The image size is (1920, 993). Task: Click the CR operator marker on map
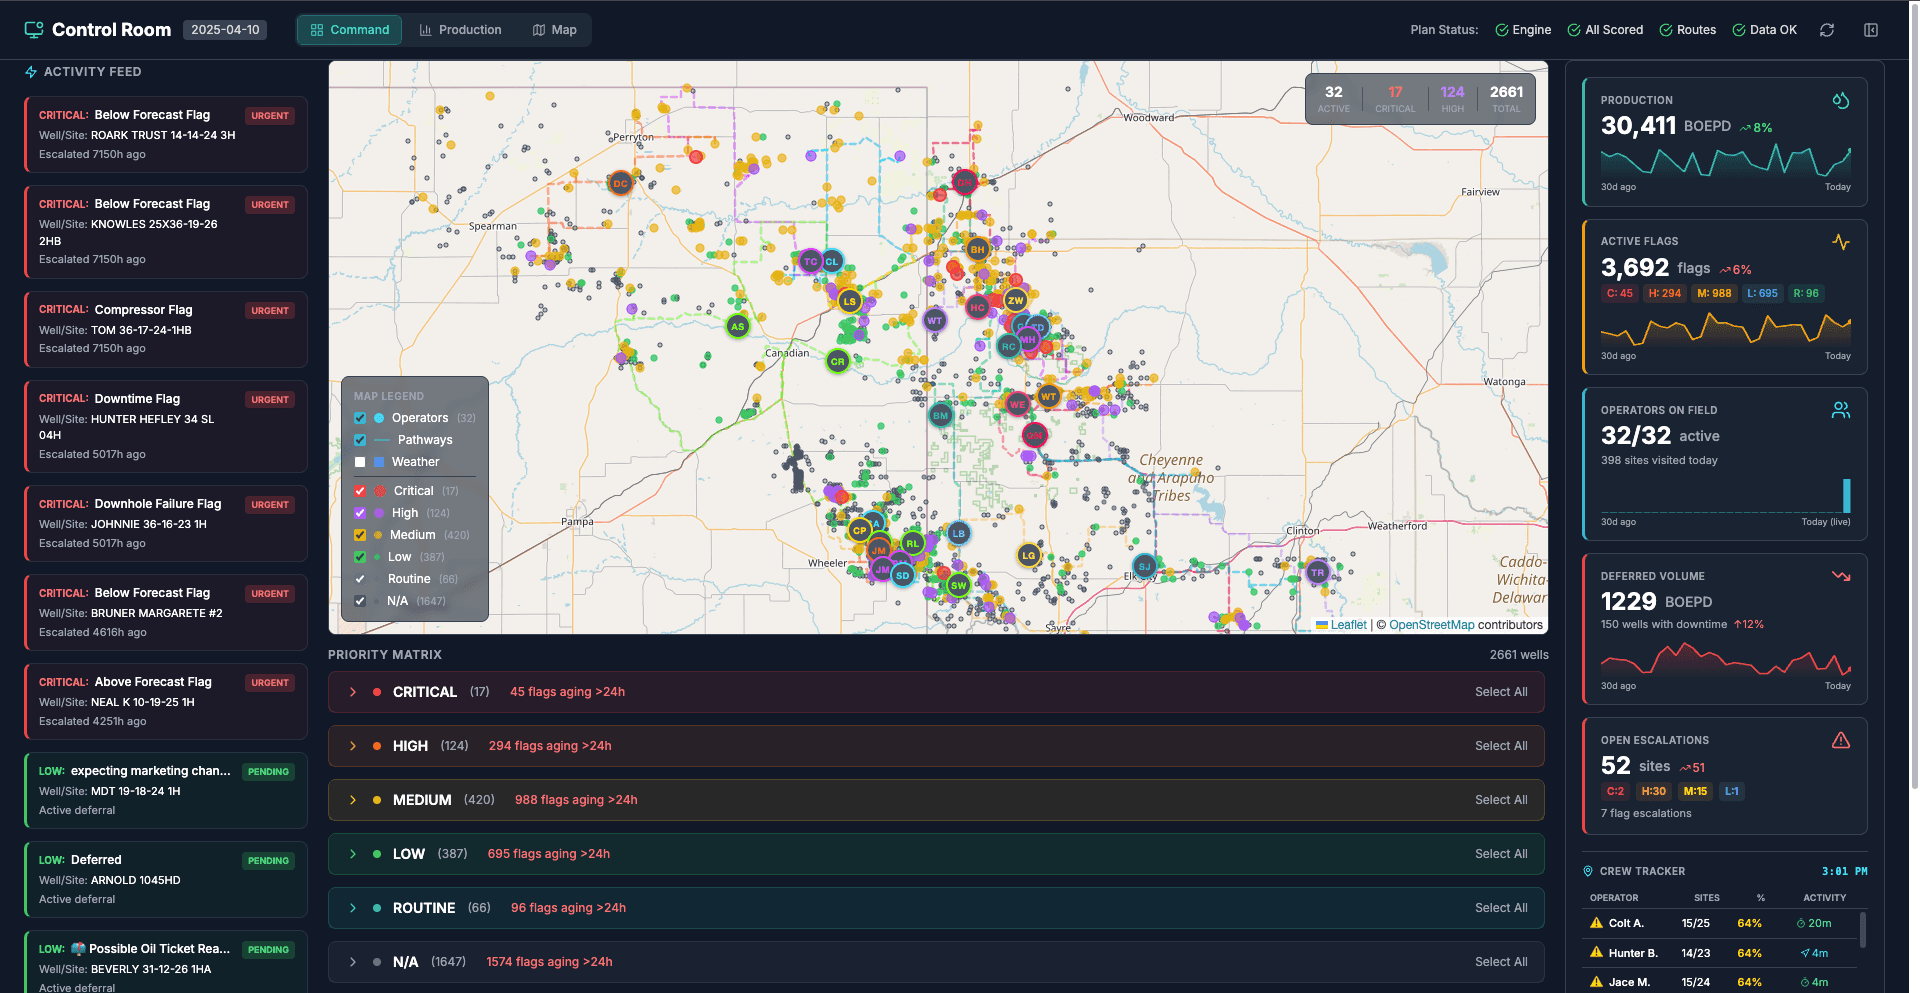[838, 361]
